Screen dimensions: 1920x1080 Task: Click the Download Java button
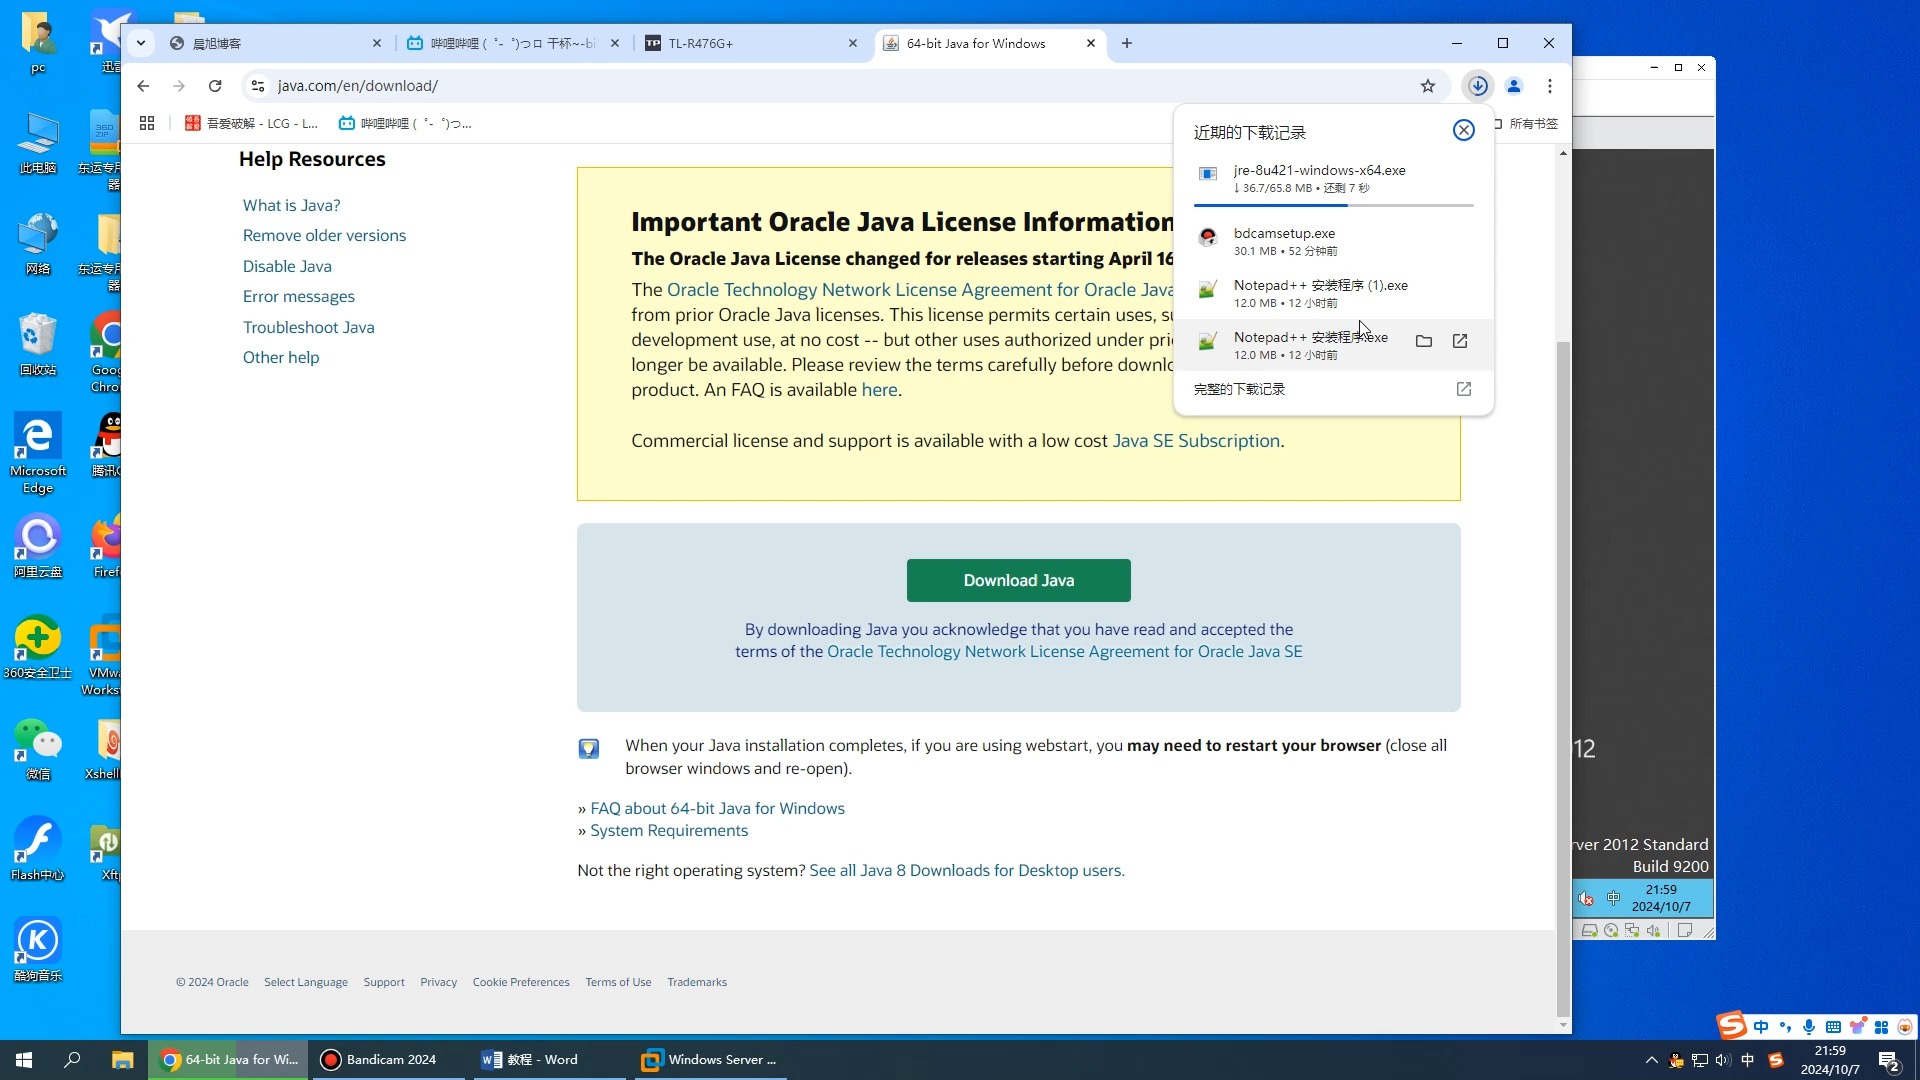click(x=1018, y=580)
